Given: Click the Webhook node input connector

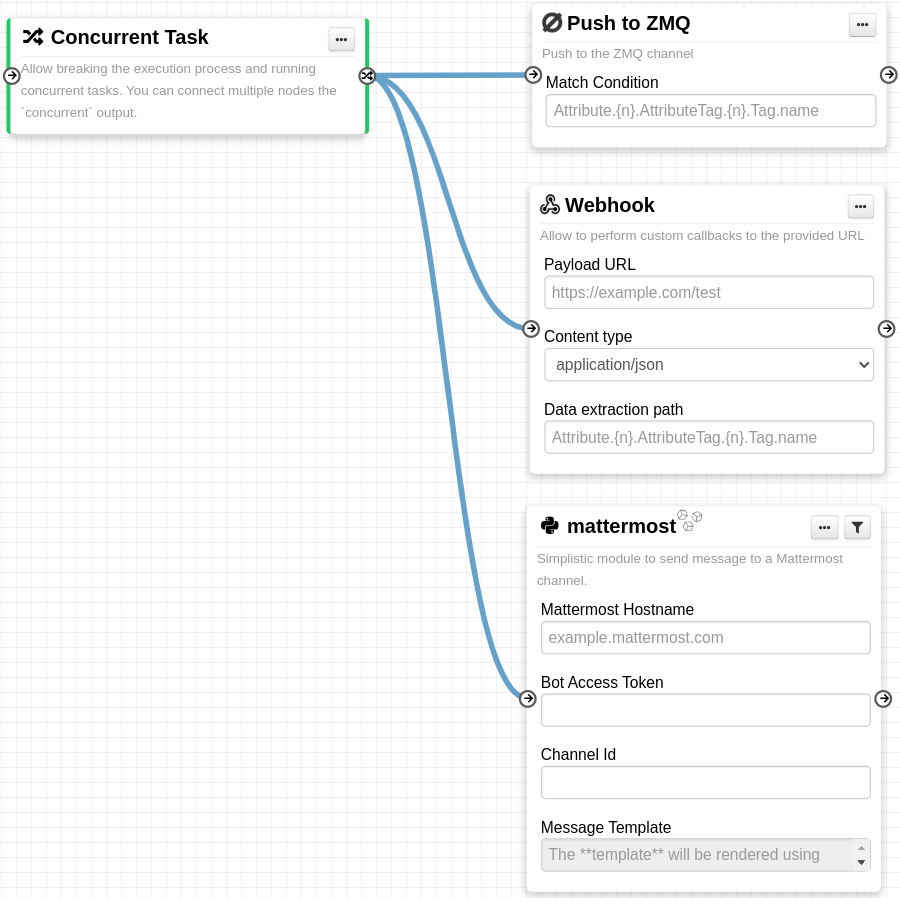Looking at the screenshot, I should click(x=531, y=328).
